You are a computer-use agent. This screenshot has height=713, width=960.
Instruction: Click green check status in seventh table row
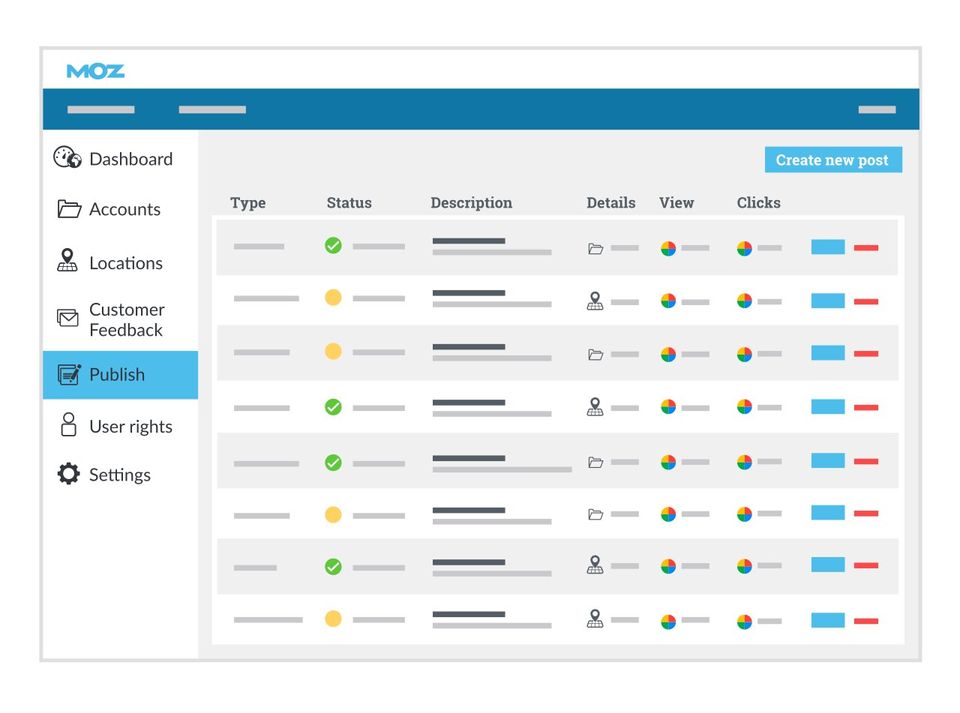pyautogui.click(x=333, y=567)
